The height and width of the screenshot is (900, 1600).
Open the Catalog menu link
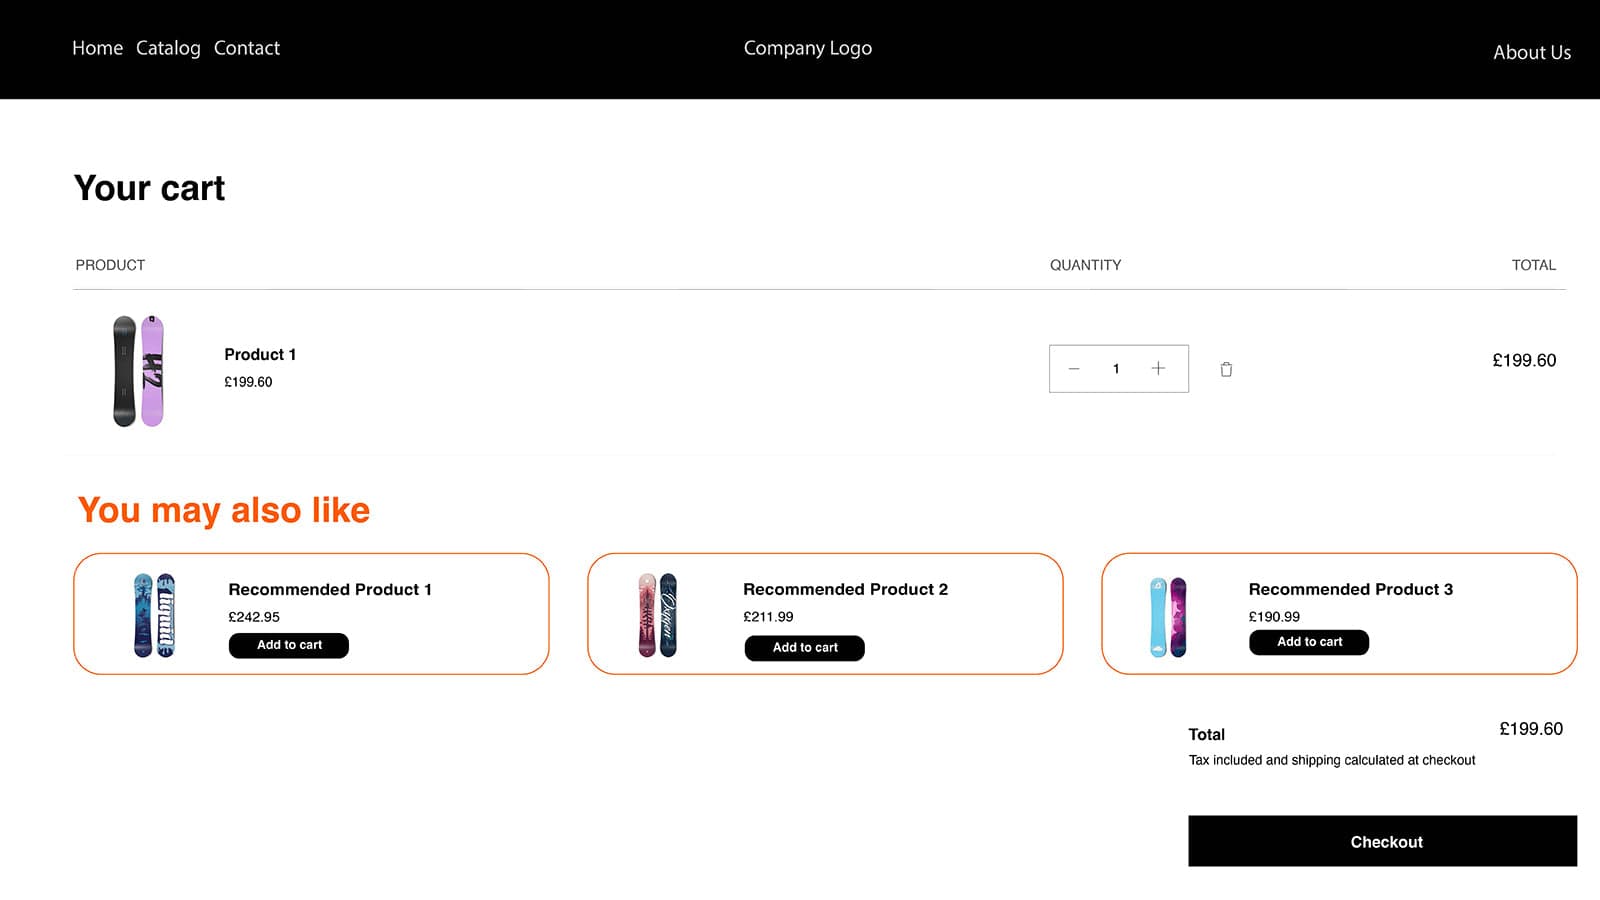pyautogui.click(x=168, y=48)
